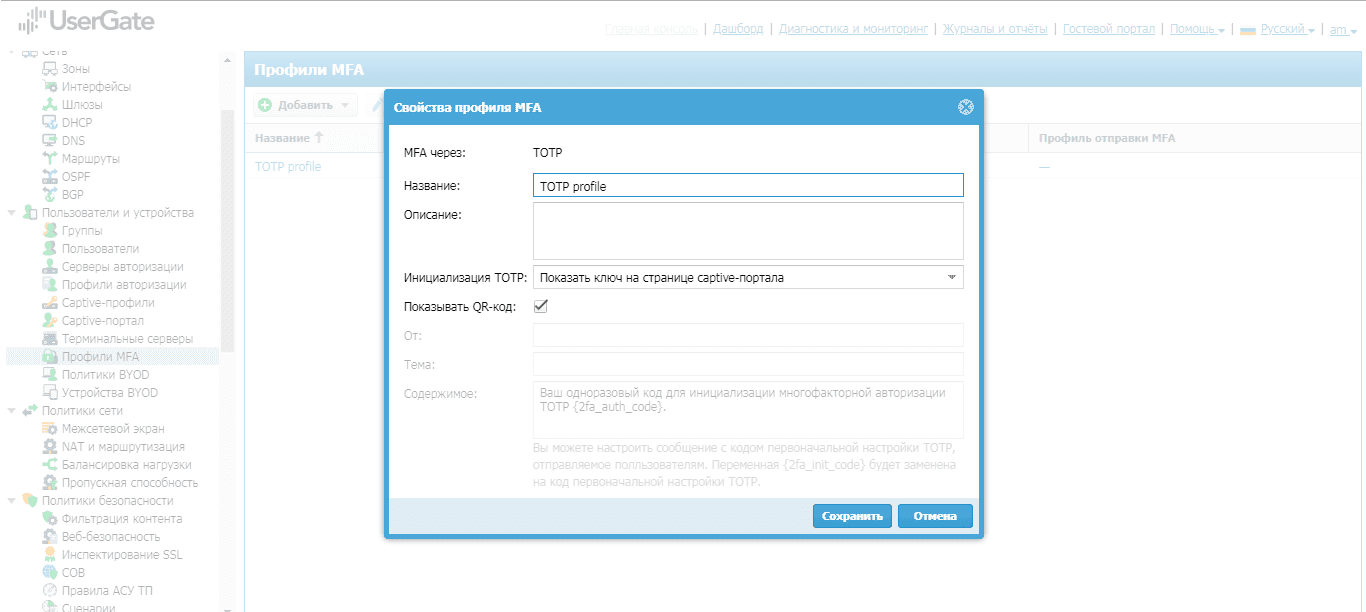Open Главная консоль link
The width and height of the screenshot is (1366, 612).
click(651, 29)
